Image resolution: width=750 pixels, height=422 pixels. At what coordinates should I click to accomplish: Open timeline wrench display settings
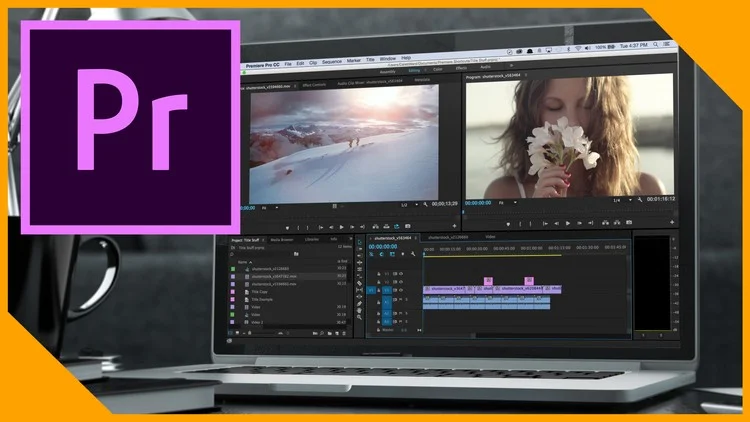pos(412,255)
